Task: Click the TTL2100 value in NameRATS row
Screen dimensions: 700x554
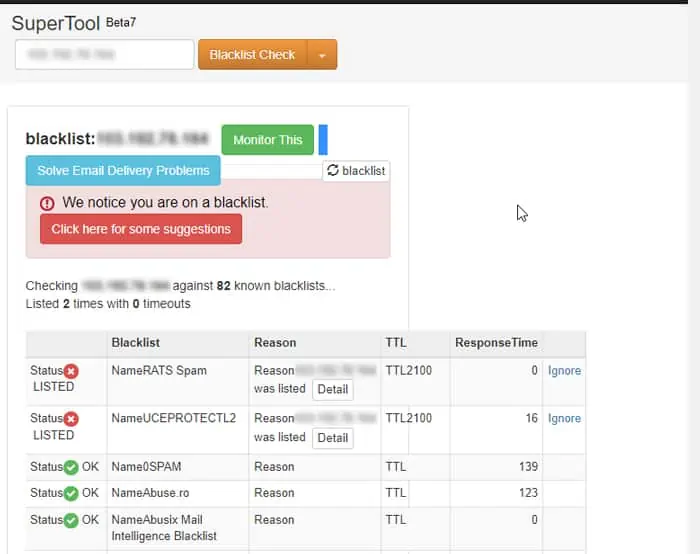Action: click(408, 371)
